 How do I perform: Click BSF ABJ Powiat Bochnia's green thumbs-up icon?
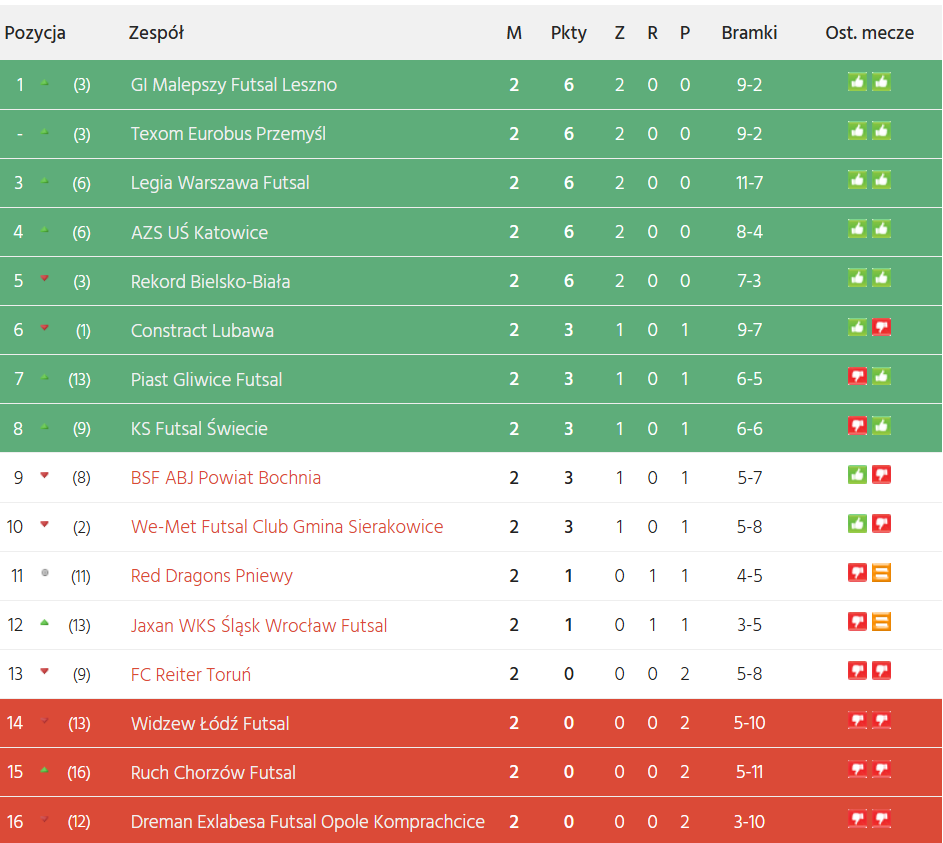[857, 474]
